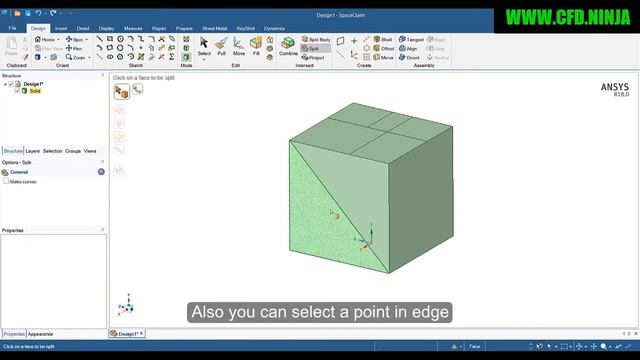Select the Rectangle sketch tool

[x=110, y=39]
